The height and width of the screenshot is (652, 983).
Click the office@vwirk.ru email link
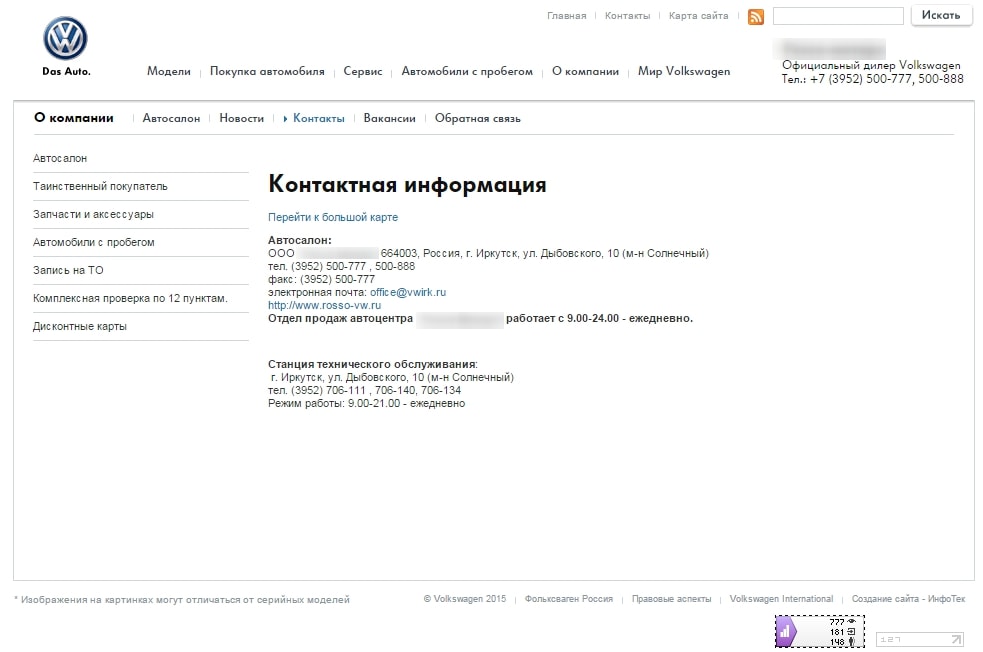408,292
